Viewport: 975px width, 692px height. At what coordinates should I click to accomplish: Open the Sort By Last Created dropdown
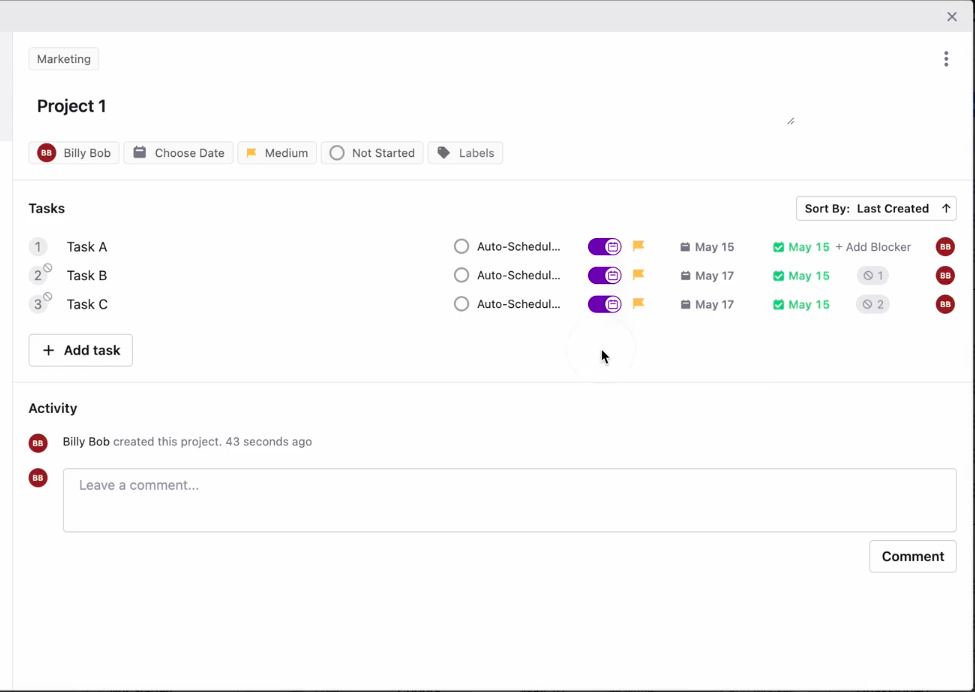pyautogui.click(x=876, y=208)
